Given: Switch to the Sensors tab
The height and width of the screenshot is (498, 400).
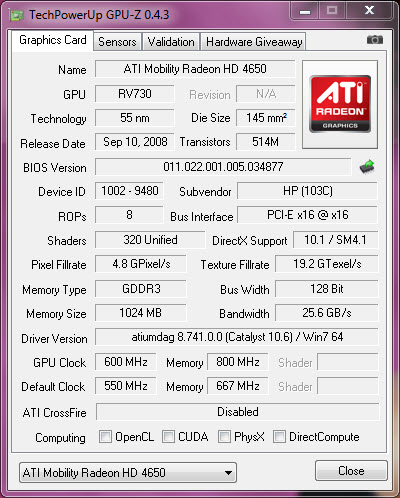Looking at the screenshot, I should [117, 42].
